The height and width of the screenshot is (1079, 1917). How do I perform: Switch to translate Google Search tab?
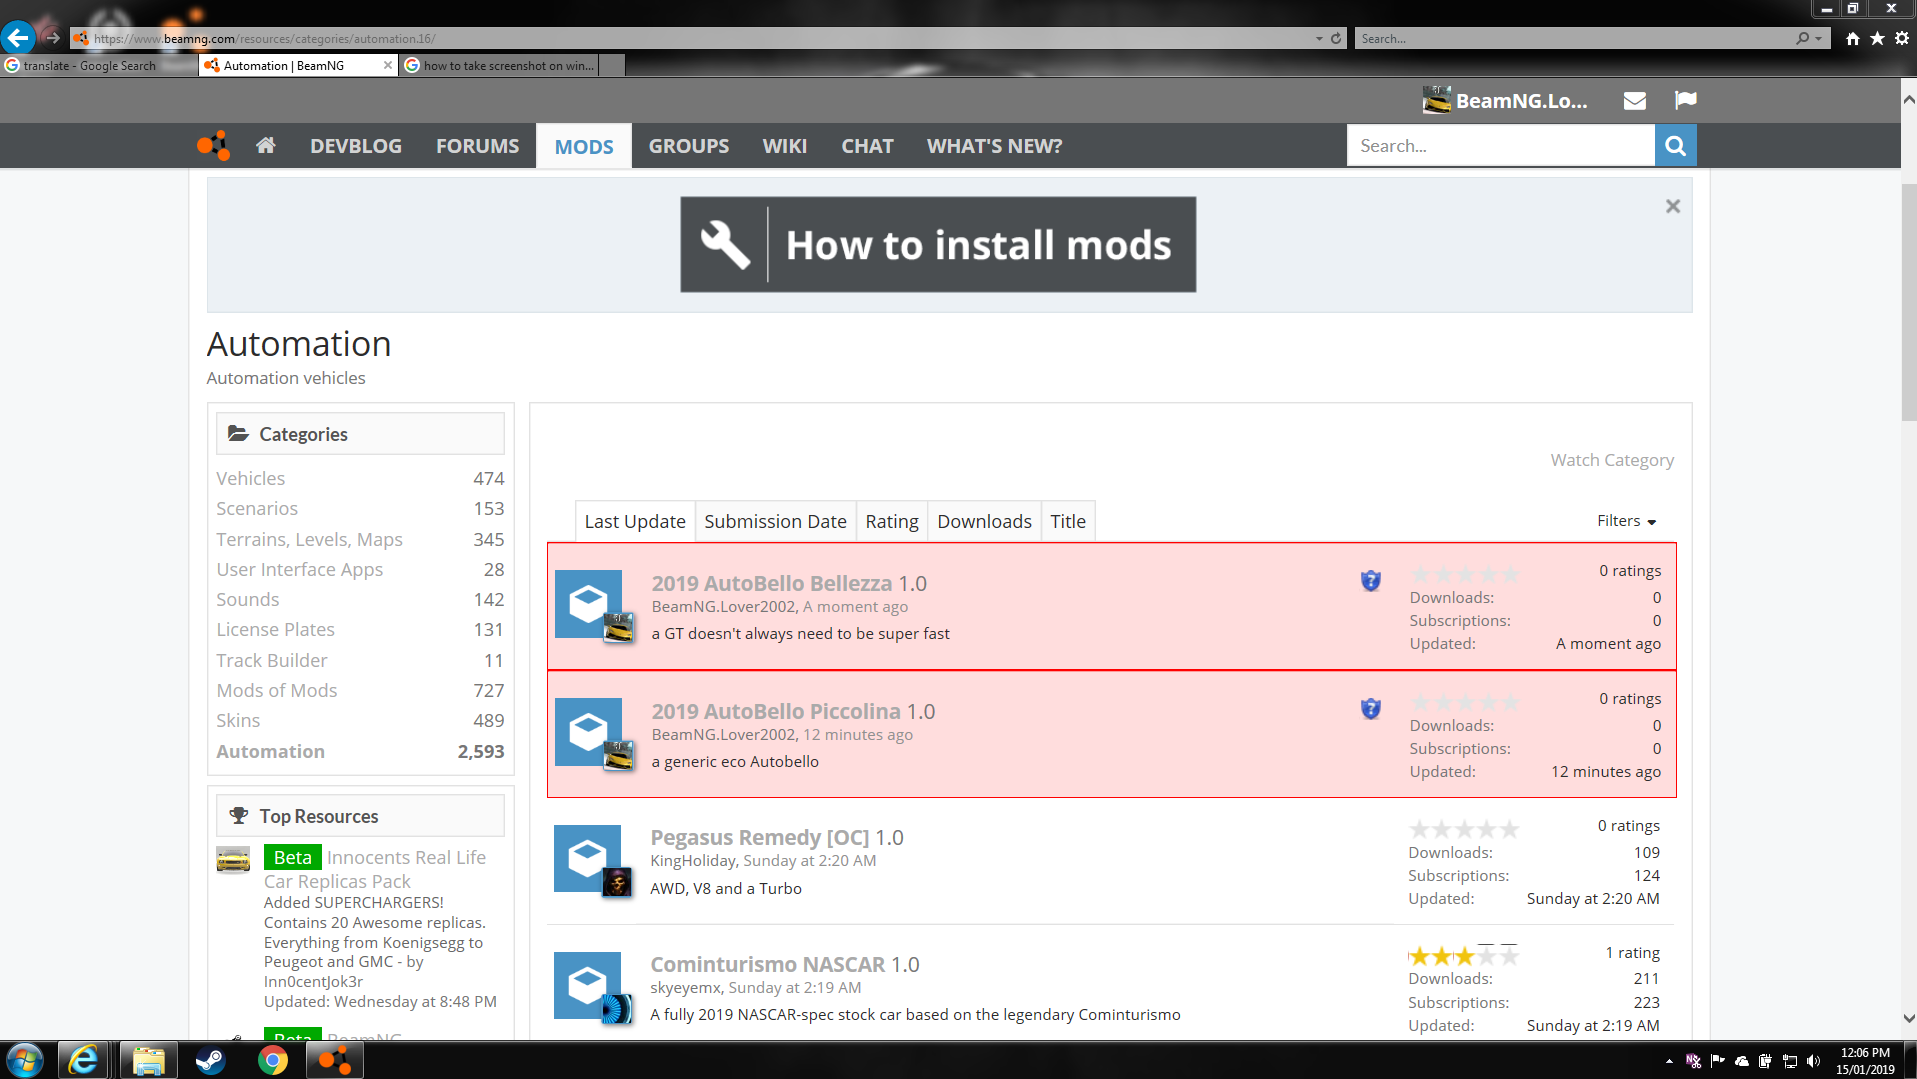coord(99,65)
